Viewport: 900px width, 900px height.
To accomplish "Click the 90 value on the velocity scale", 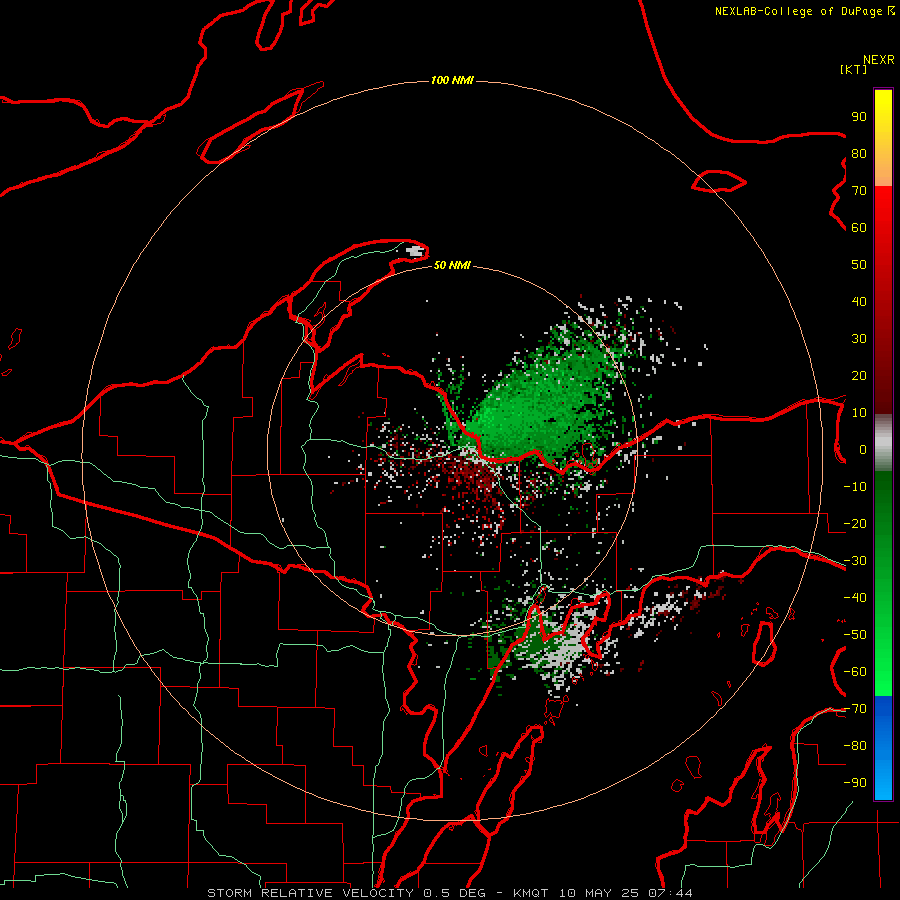I will pyautogui.click(x=859, y=117).
